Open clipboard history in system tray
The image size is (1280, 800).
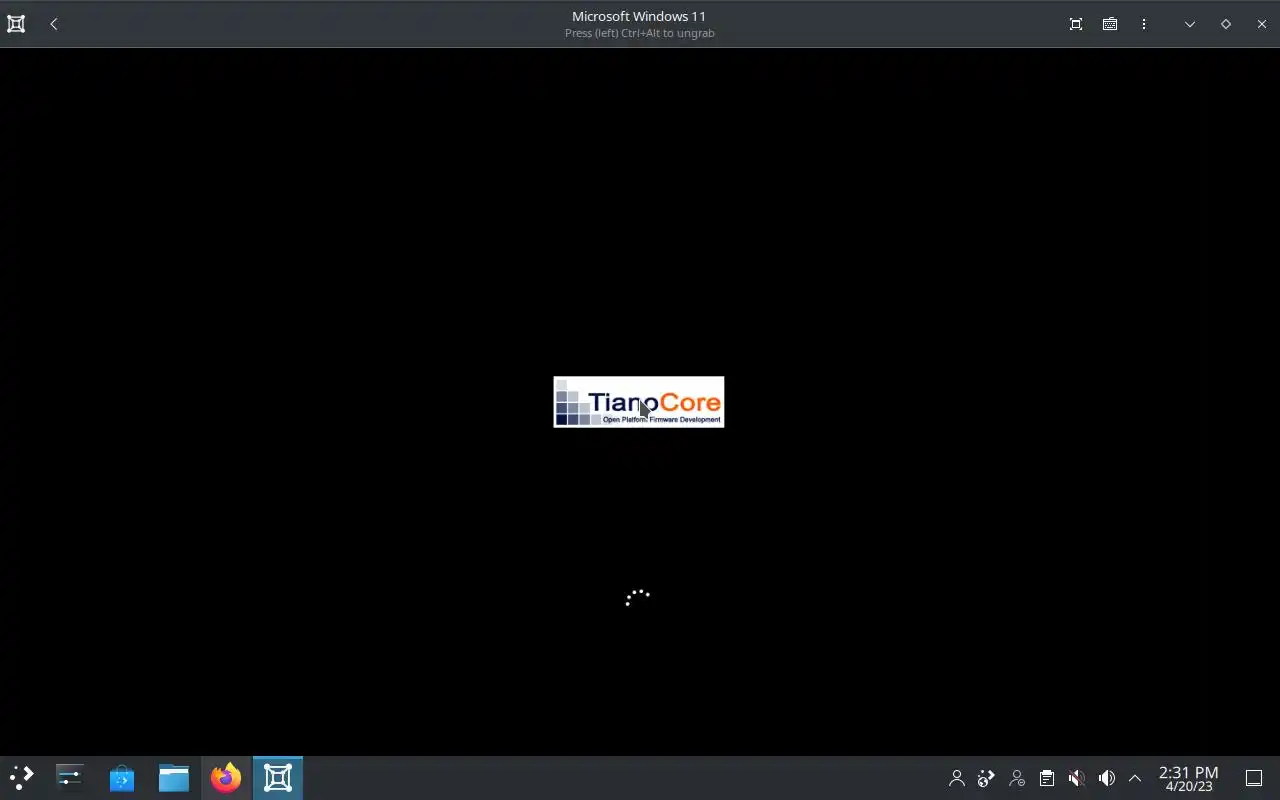point(1047,778)
